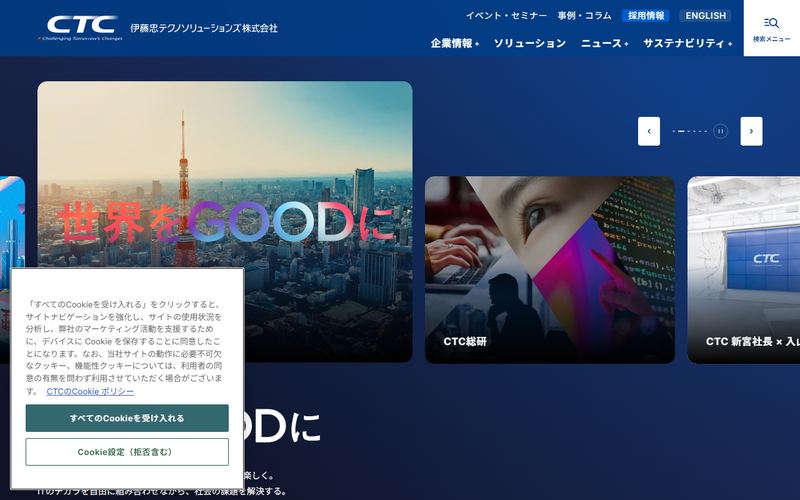
Task: Open the CTC 新宮社長 slide card
Action: (744, 270)
